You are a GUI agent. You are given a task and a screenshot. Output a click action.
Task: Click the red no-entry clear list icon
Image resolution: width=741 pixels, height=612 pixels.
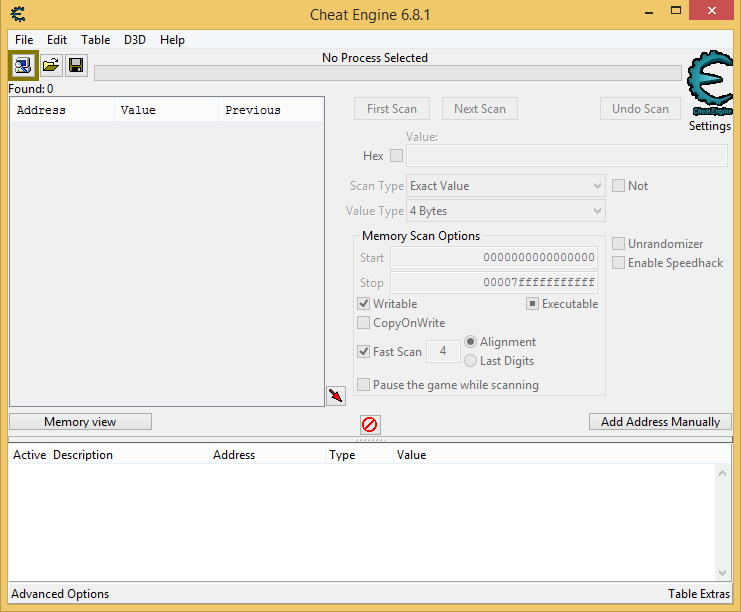point(370,424)
